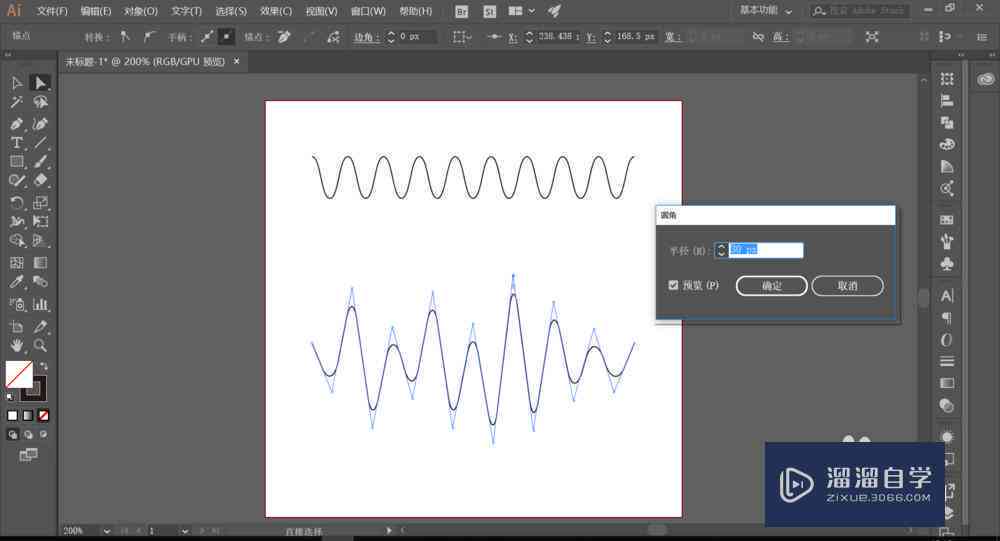Cancel the round corners dialog with 取消
The image size is (1000, 541).
click(848, 286)
